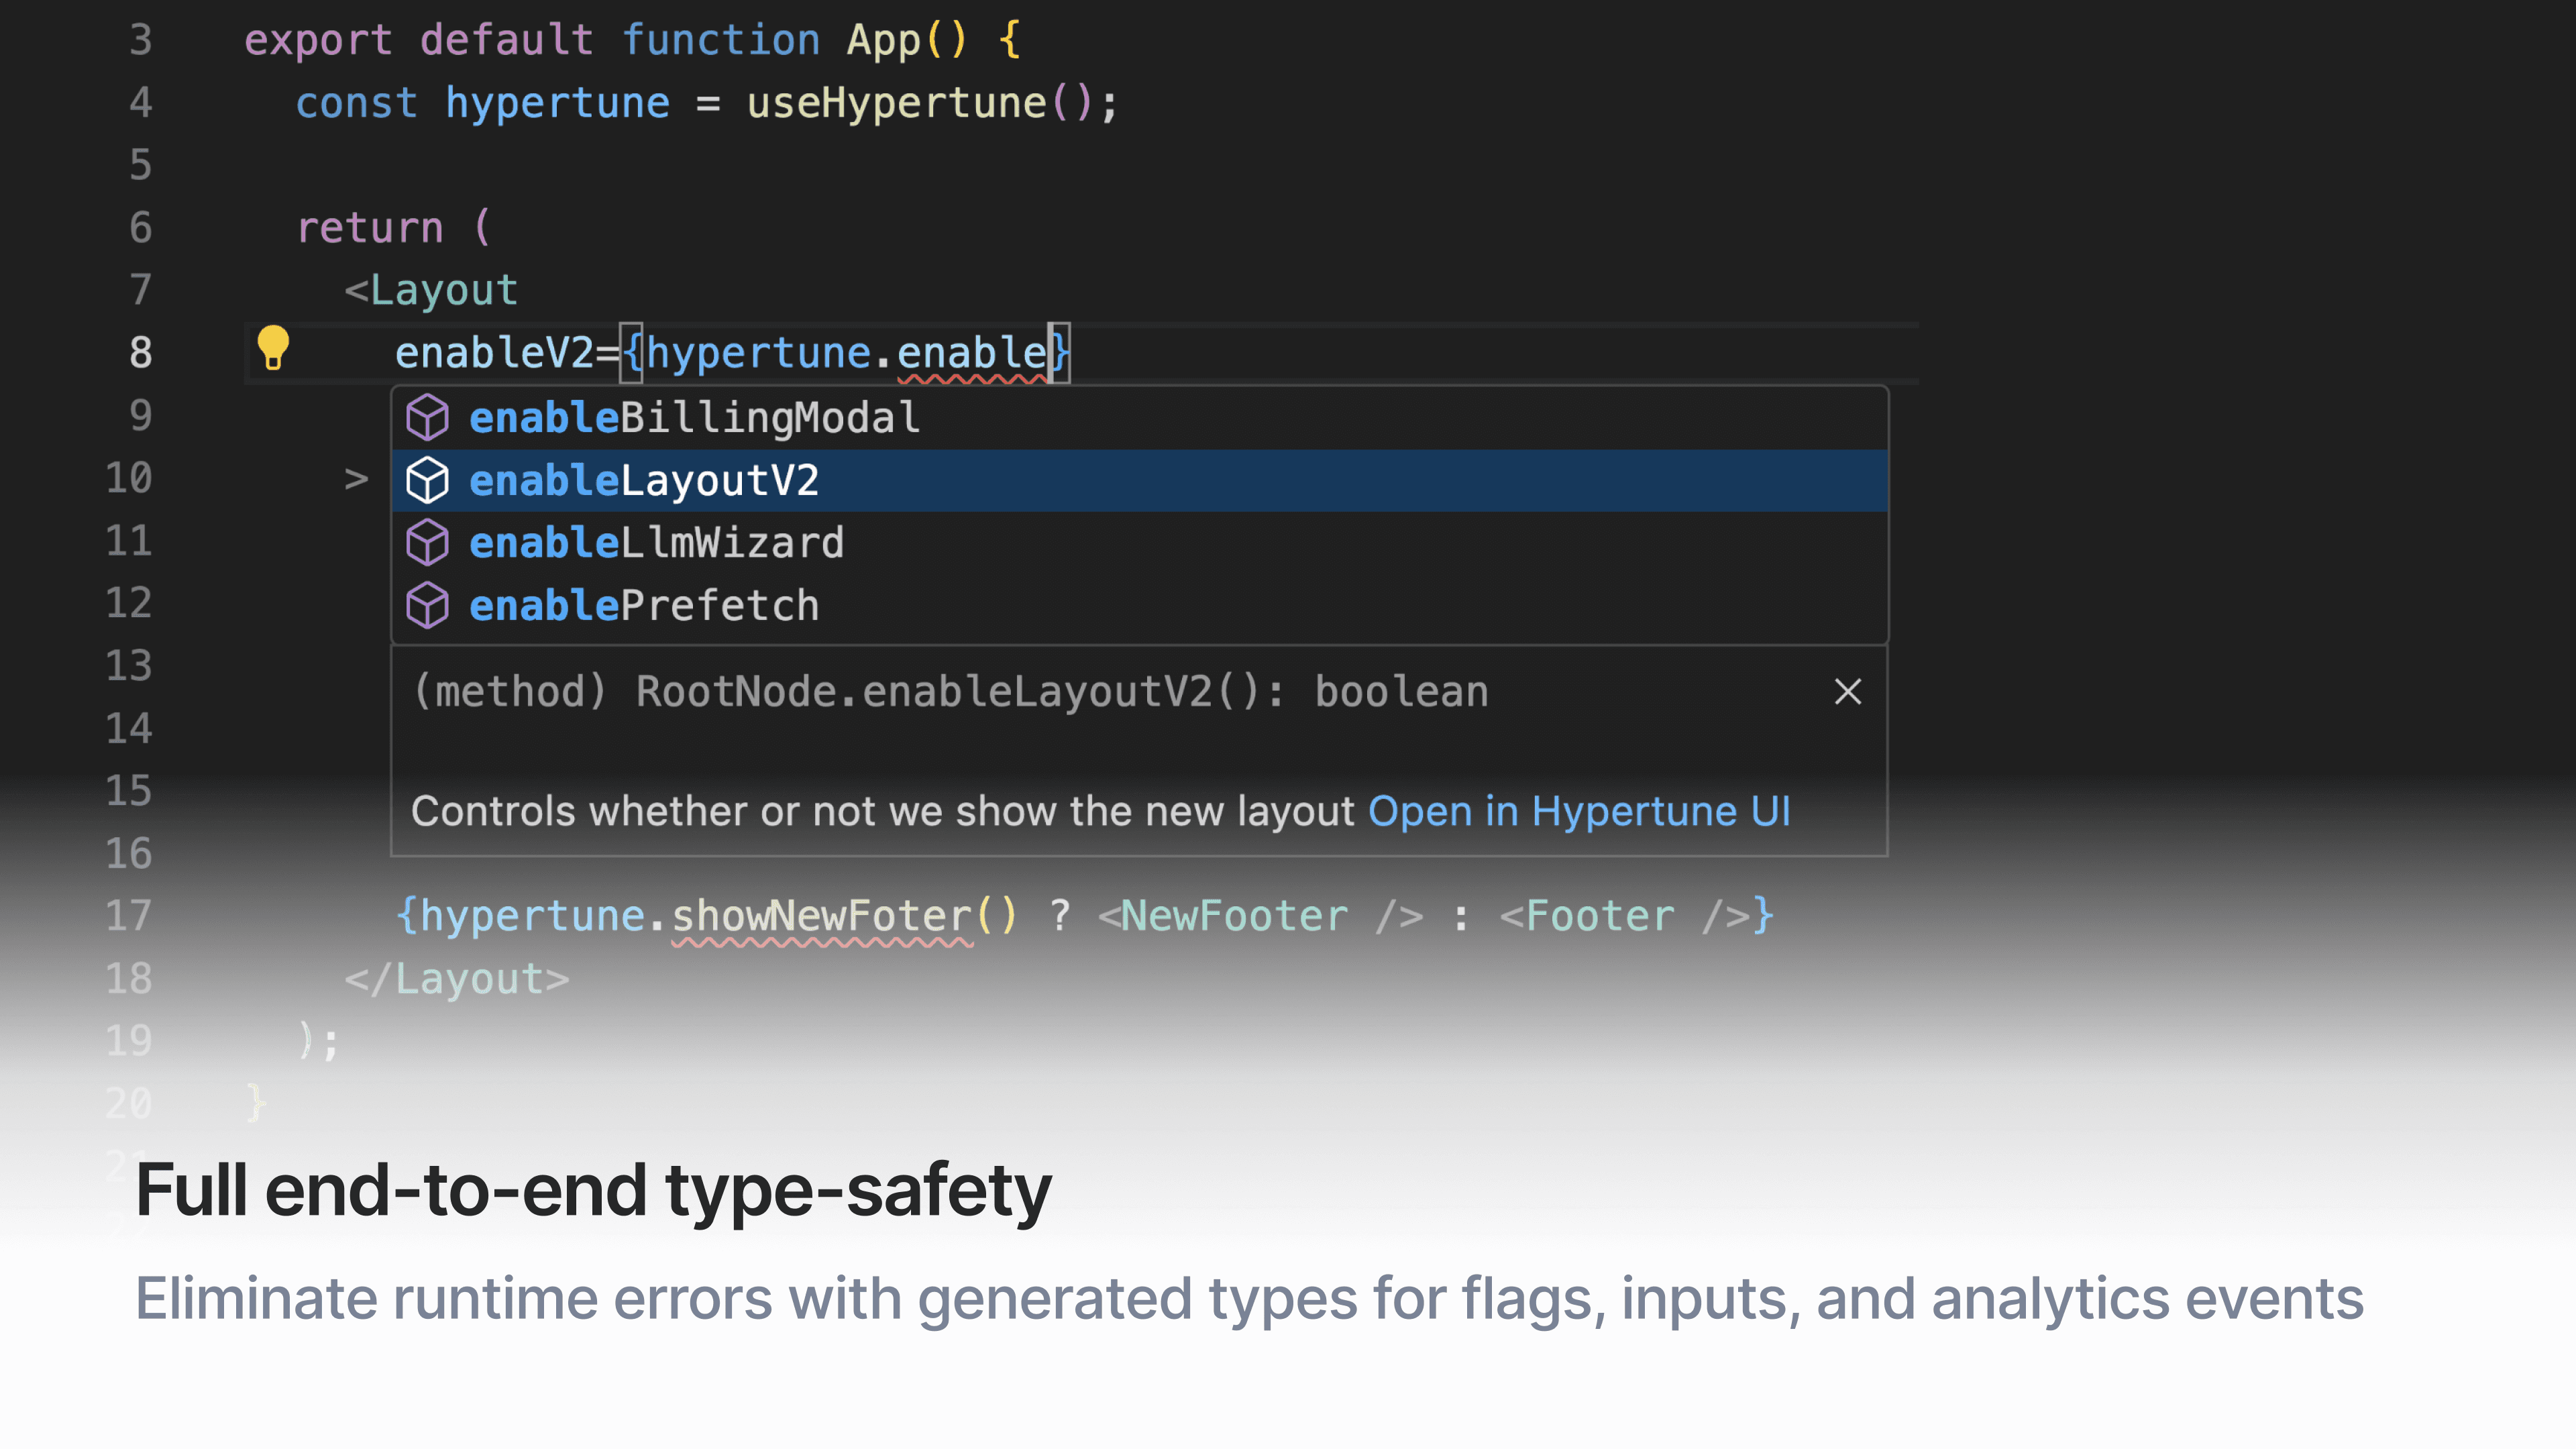Screen dimensions: 2576x1449
Task: Choose the highlighted enableLayoutV2 suggestion
Action: (644, 481)
